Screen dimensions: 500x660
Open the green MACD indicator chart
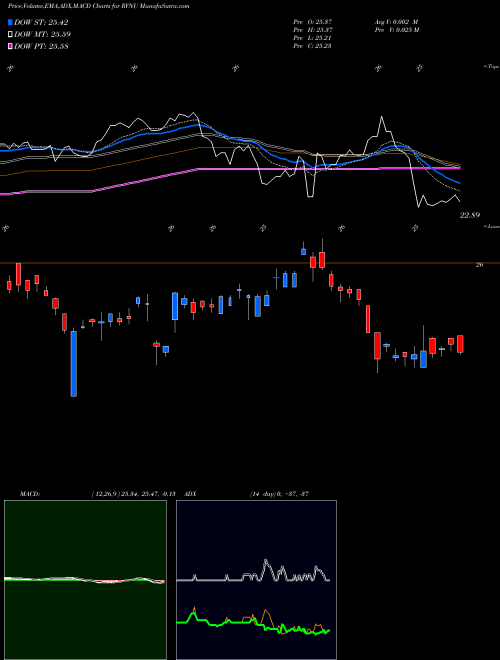coord(85,580)
